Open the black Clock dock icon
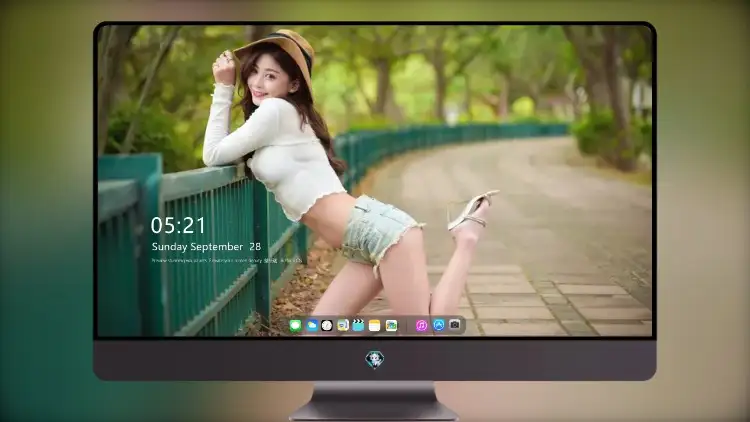The height and width of the screenshot is (422, 750). (x=327, y=326)
